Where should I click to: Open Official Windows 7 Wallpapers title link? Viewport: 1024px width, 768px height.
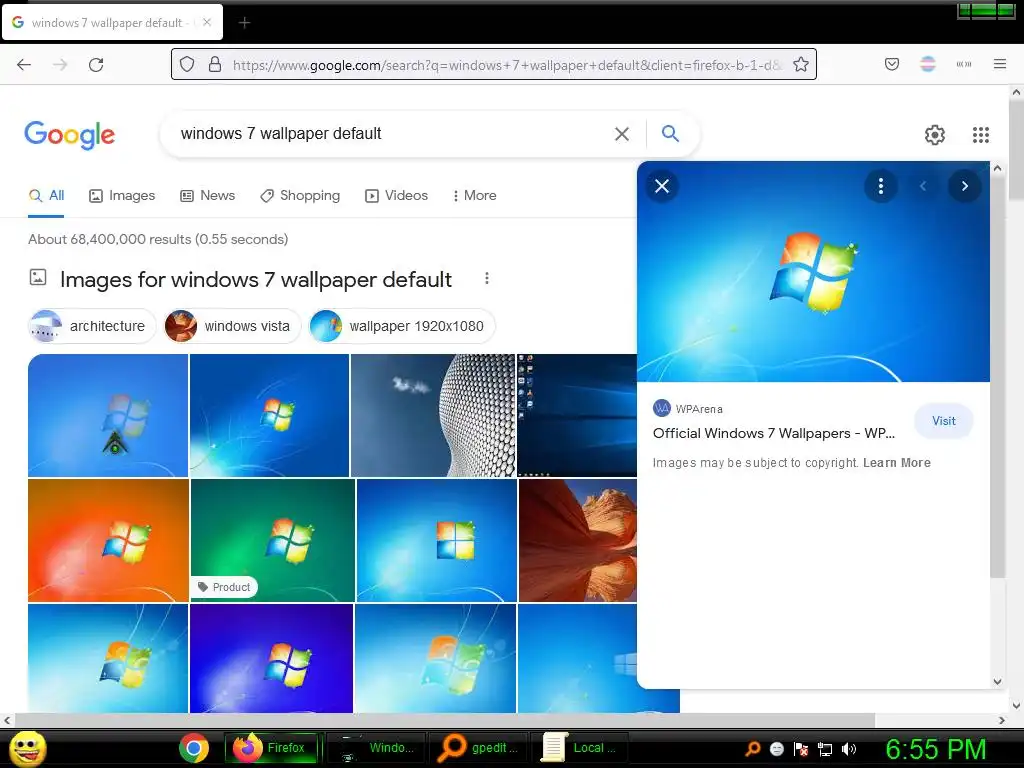(773, 434)
